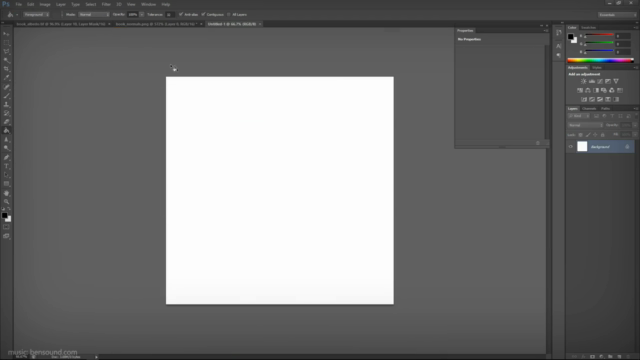640x360 pixels.
Task: Select the Zoom tool
Action: [x=7, y=202]
